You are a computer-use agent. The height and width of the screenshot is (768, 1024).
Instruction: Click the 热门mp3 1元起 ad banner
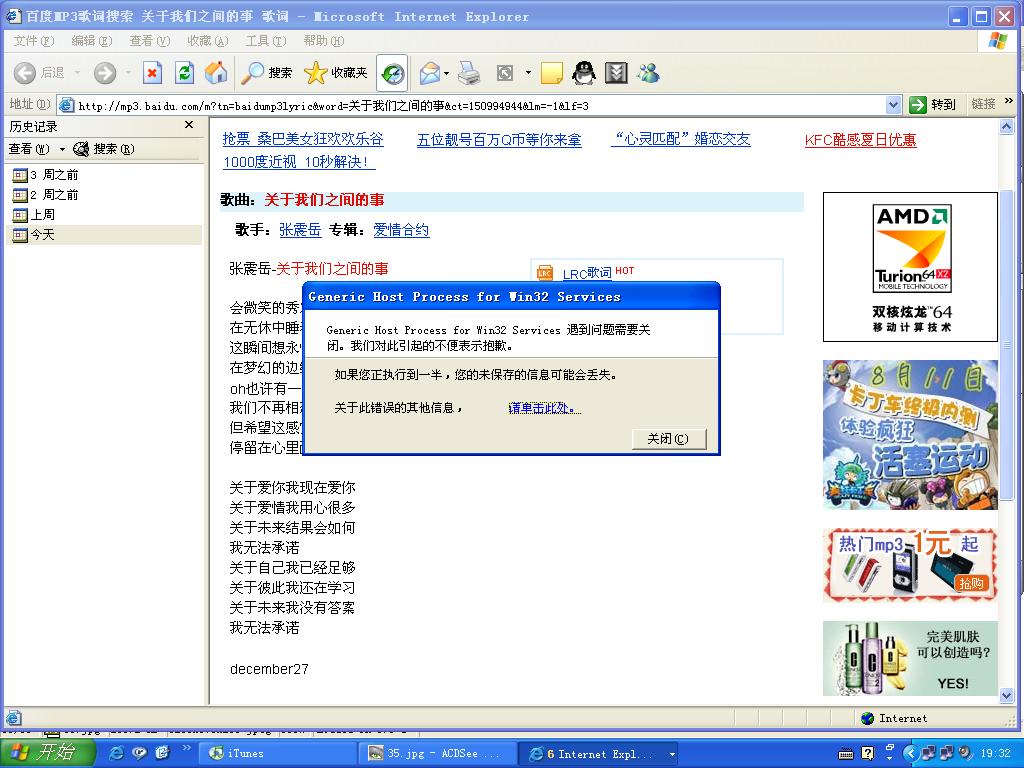[910, 566]
